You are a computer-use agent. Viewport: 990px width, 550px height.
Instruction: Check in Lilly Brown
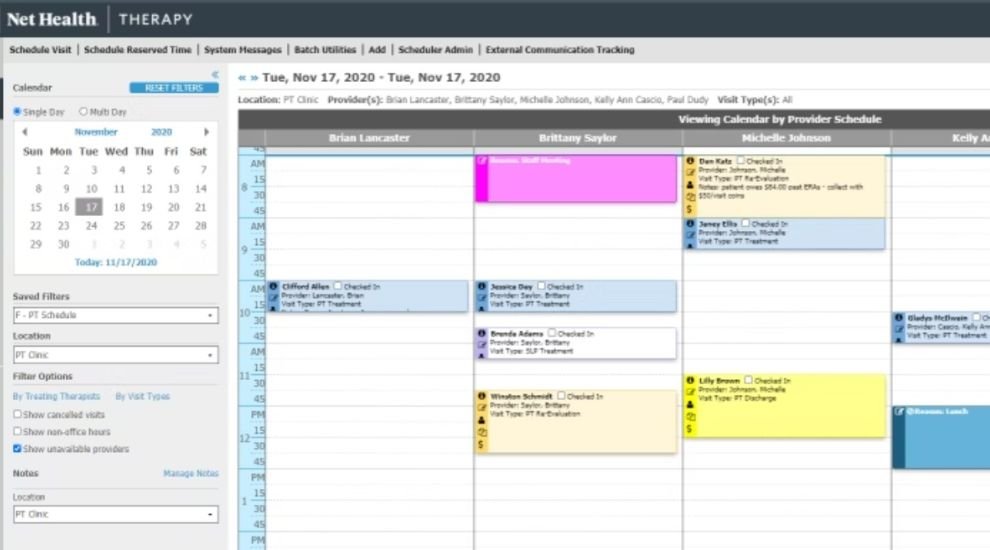coord(748,380)
